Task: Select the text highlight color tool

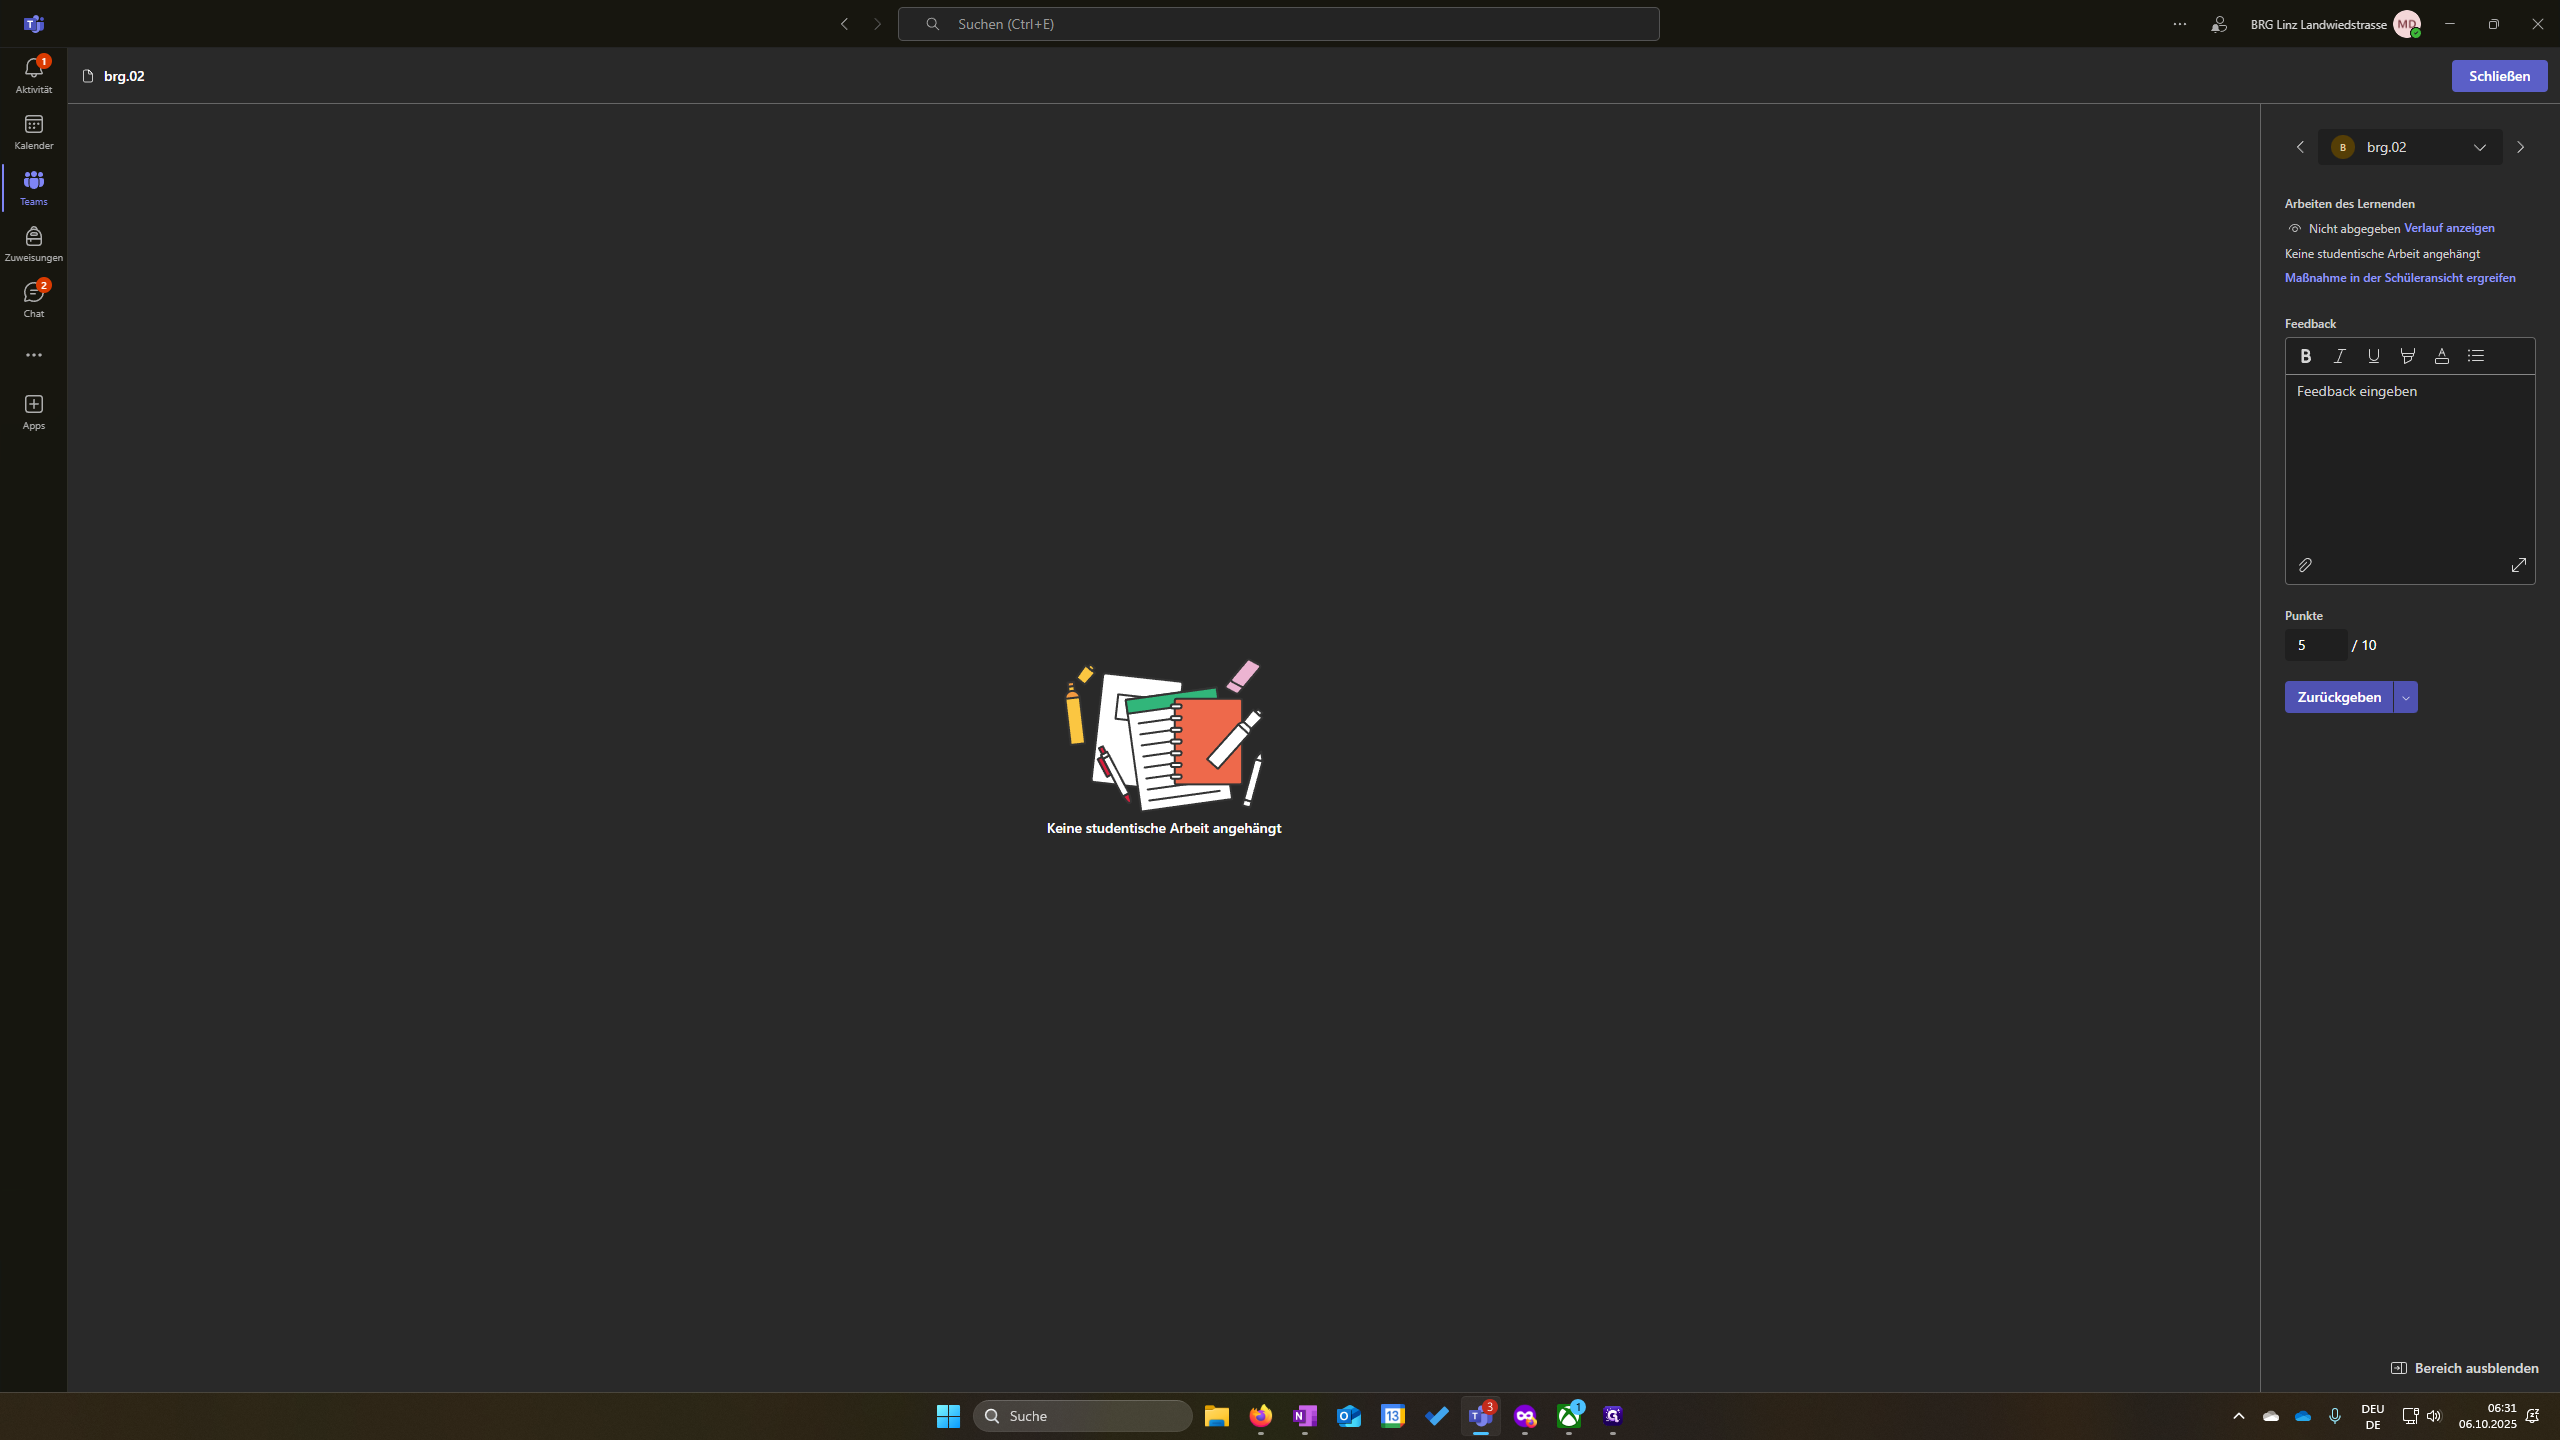Action: (2408, 356)
